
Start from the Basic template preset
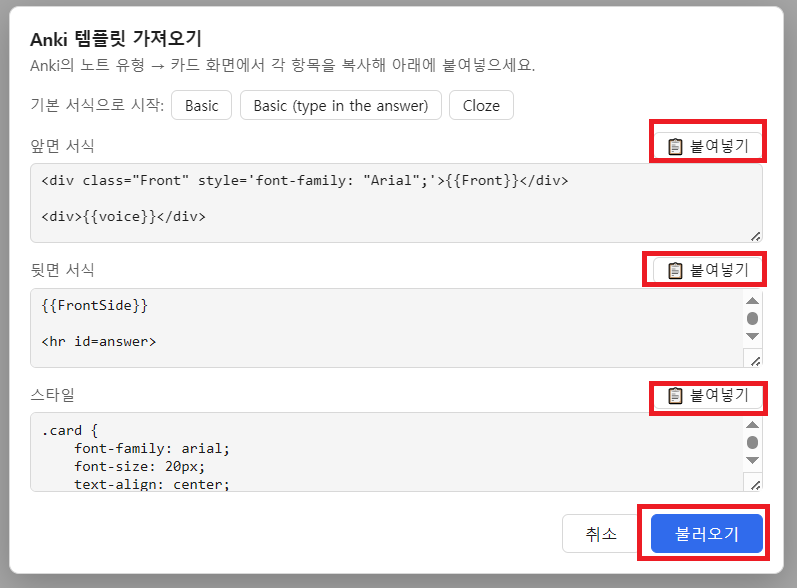tap(201, 105)
